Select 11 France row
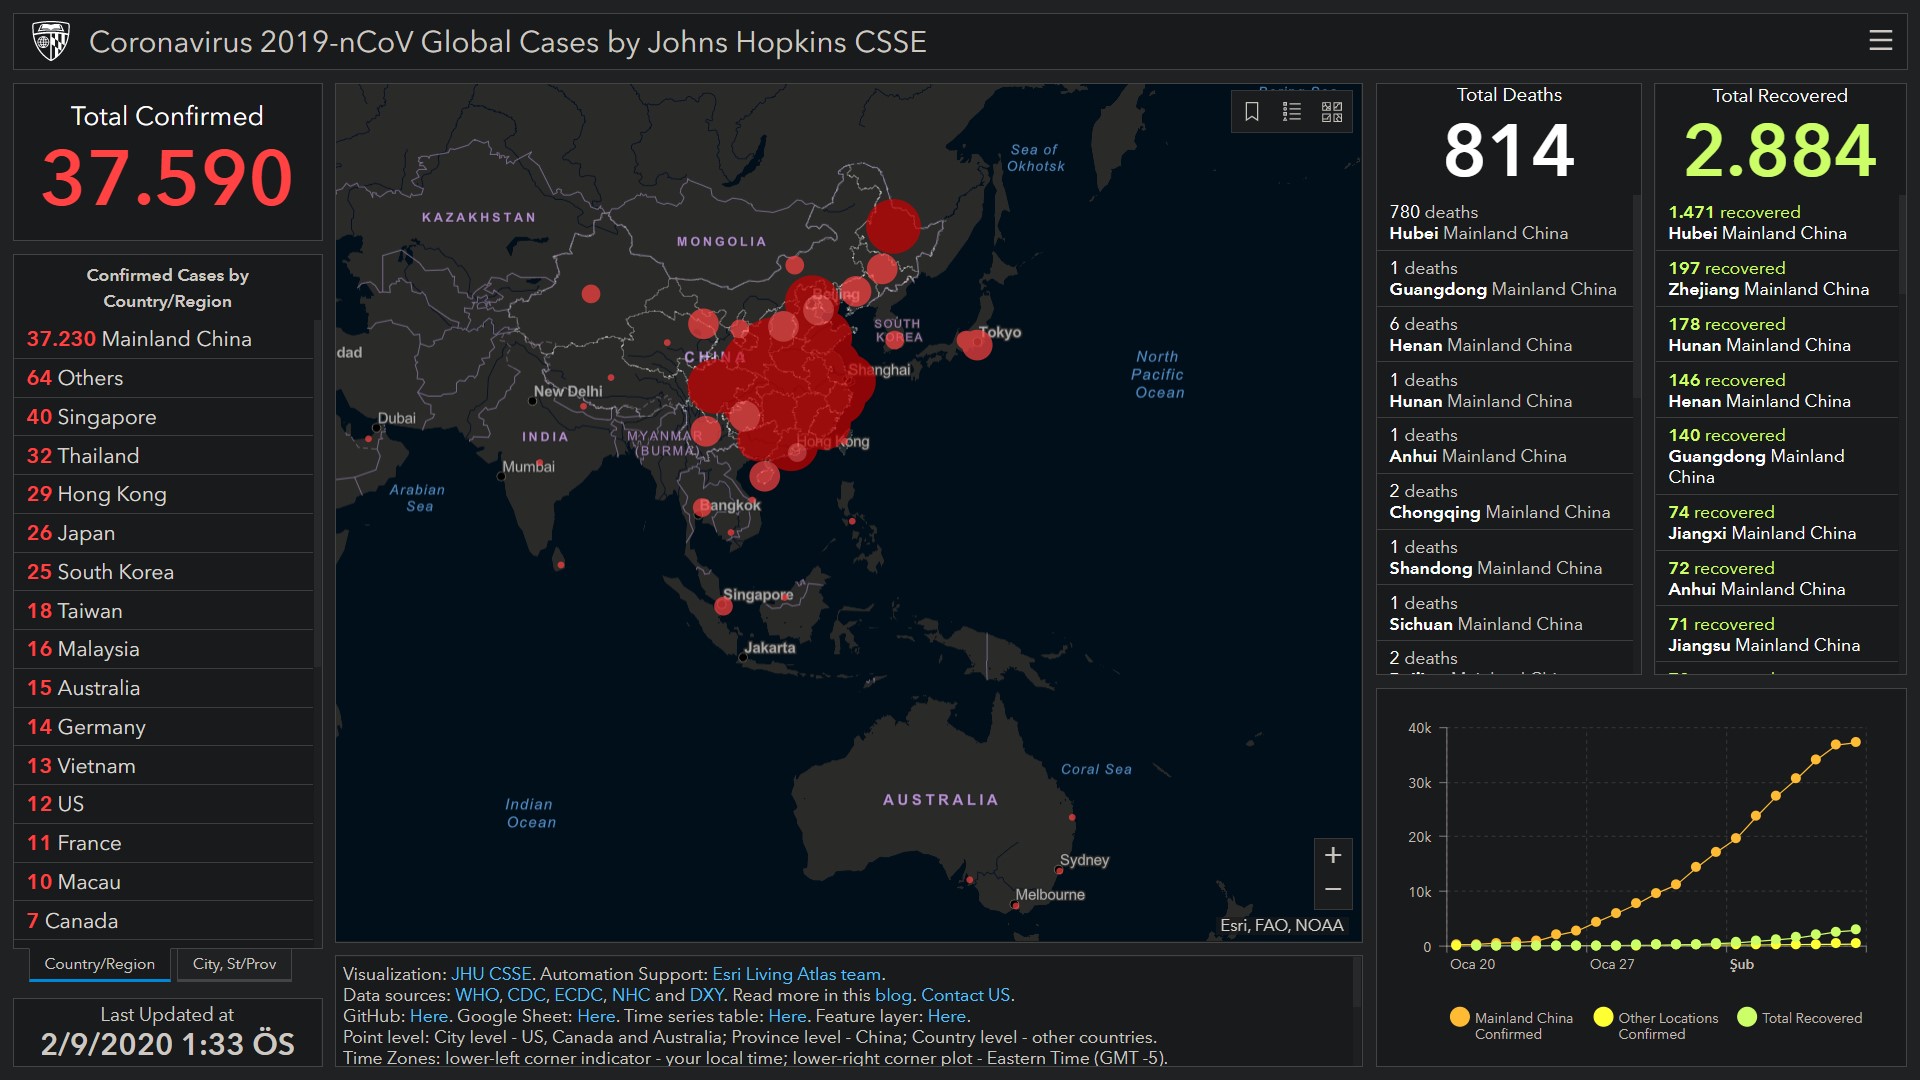Image resolution: width=1920 pixels, height=1080 pixels. [x=164, y=843]
